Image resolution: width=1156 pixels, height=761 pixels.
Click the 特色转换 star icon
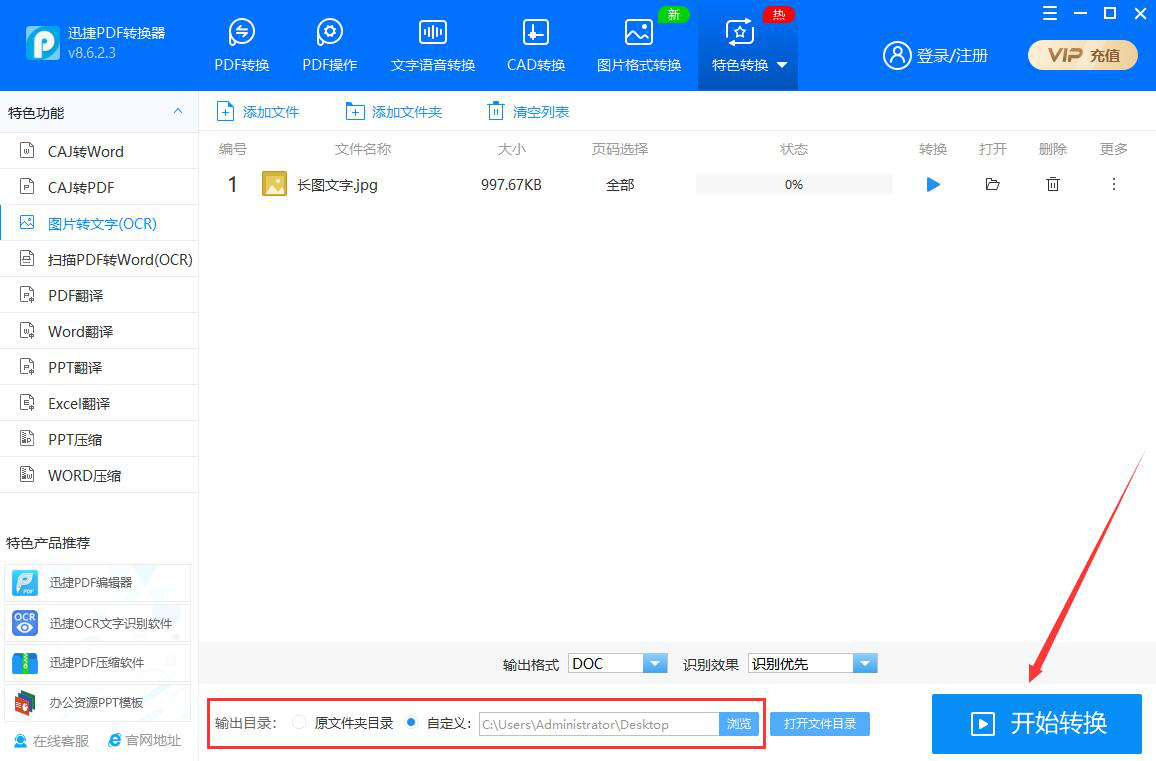click(x=739, y=32)
